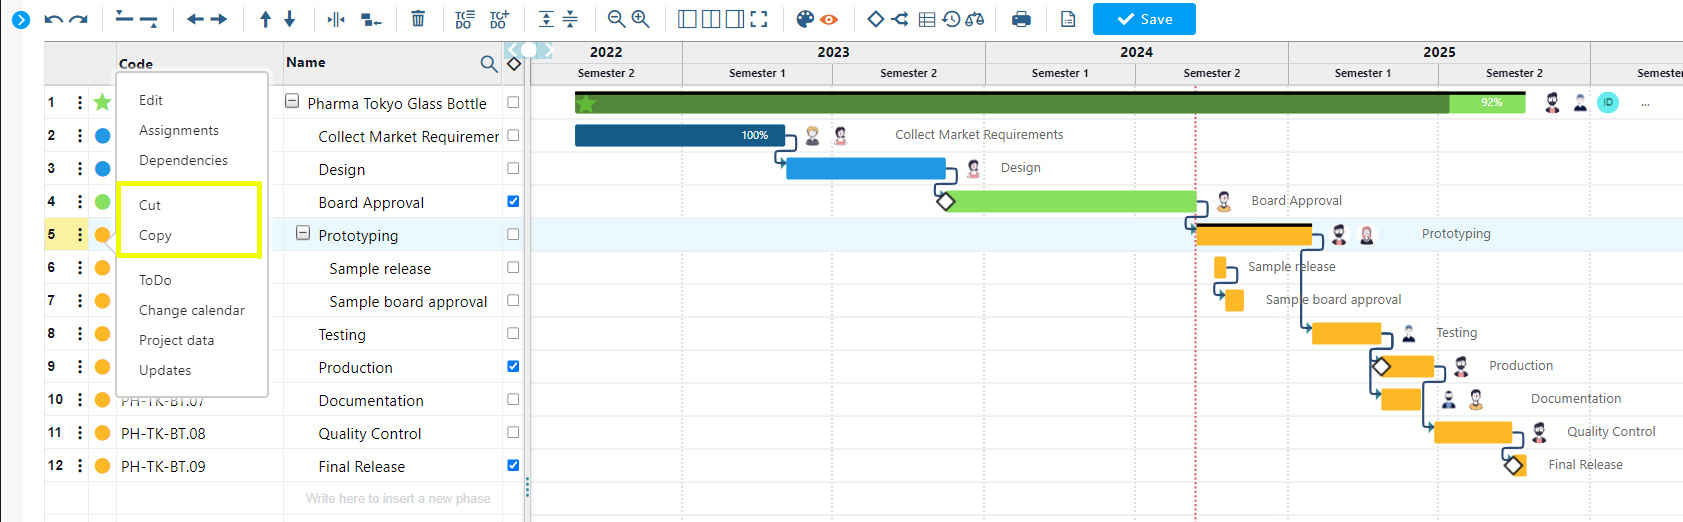Check the milestone box for Sample release
Image resolution: width=1683 pixels, height=522 pixels.
coord(513,267)
